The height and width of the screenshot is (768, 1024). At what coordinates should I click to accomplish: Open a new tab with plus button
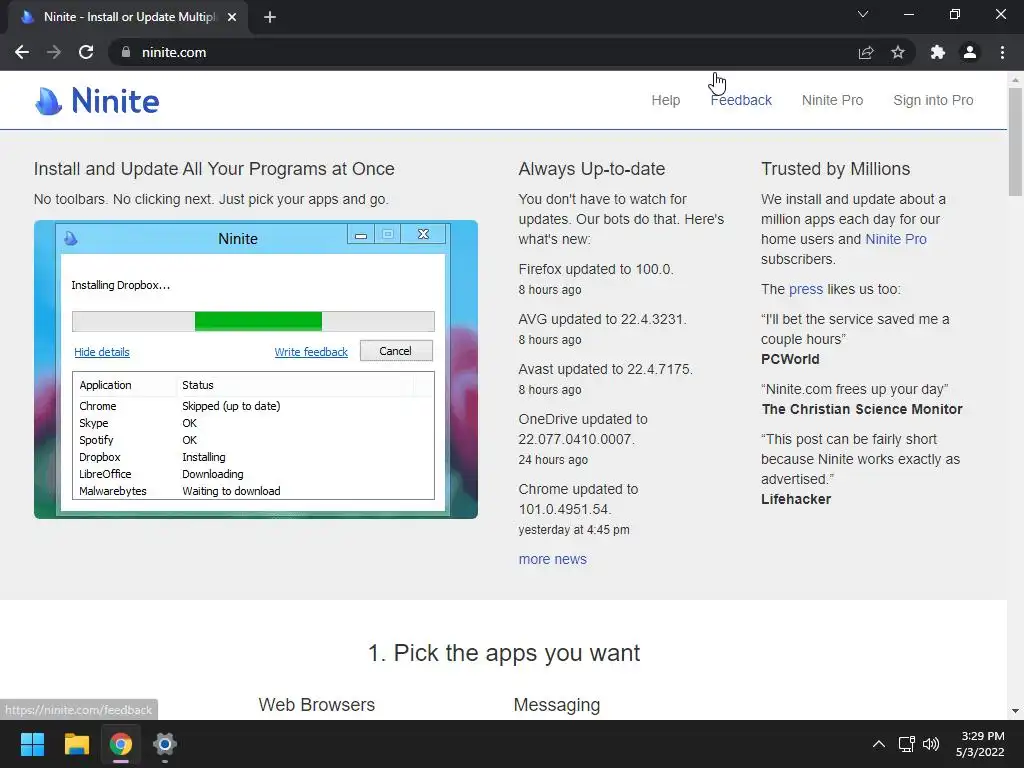click(x=270, y=17)
